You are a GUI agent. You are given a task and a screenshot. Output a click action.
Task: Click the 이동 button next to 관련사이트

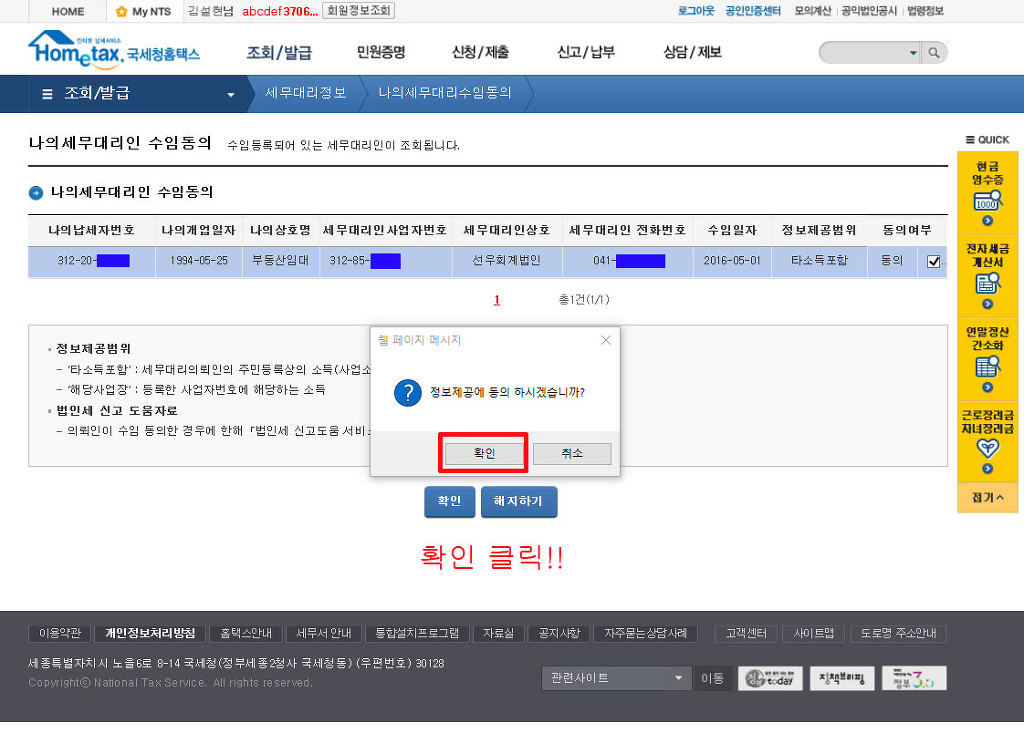point(712,678)
